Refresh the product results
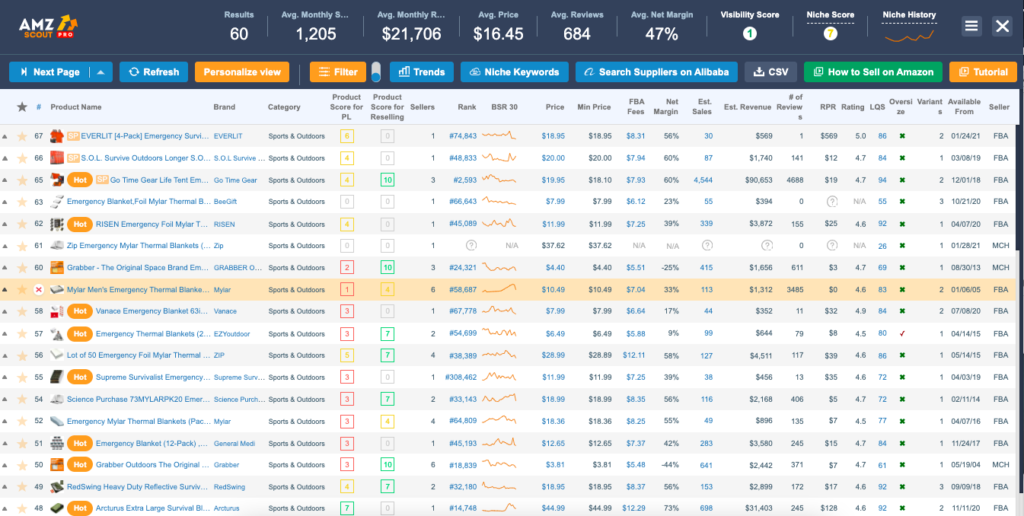Screen dimensions: 1024x516 click(153, 72)
